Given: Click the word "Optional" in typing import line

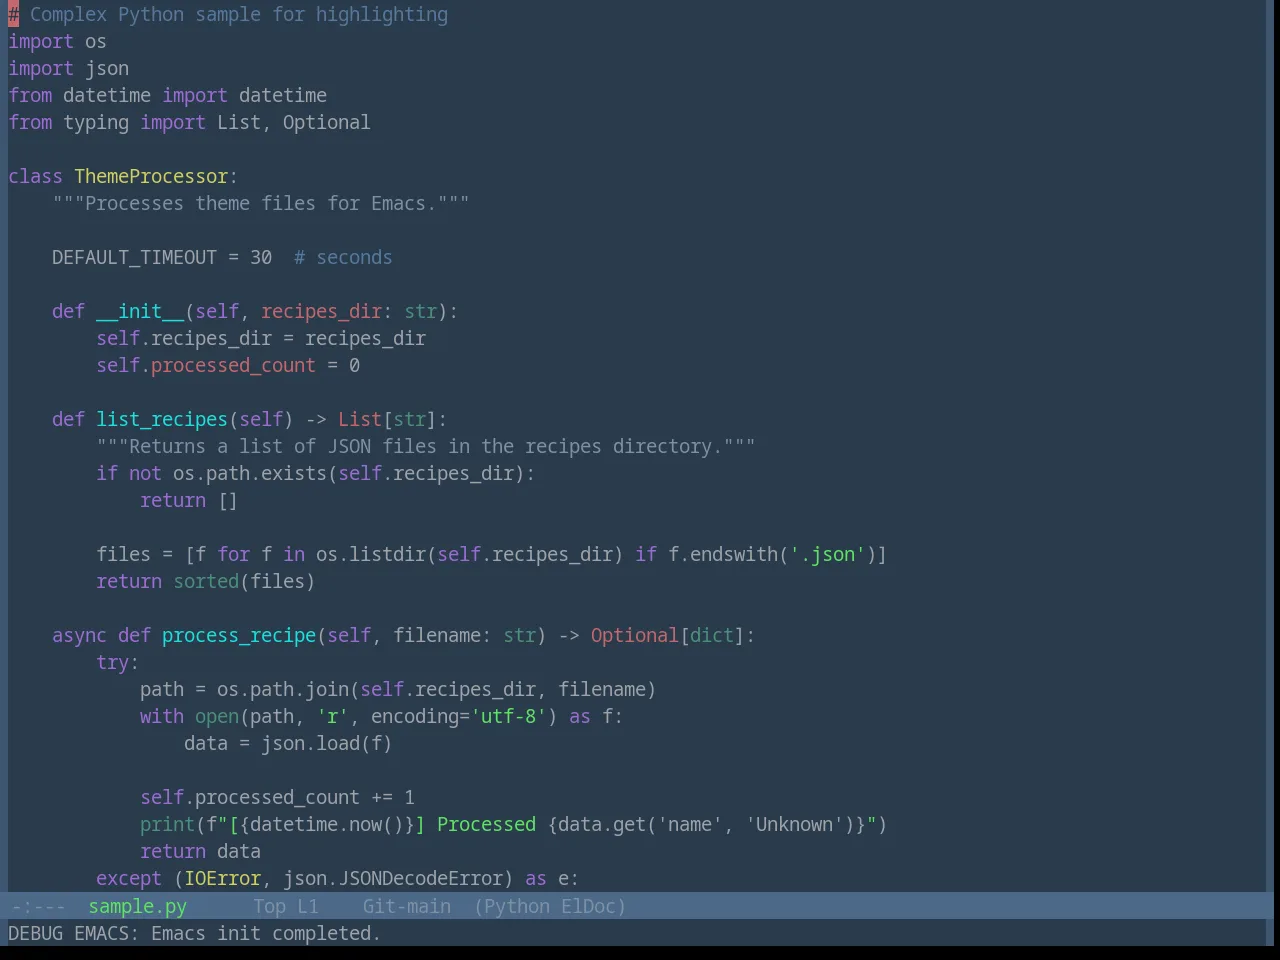Looking at the screenshot, I should pyautogui.click(x=326, y=122).
